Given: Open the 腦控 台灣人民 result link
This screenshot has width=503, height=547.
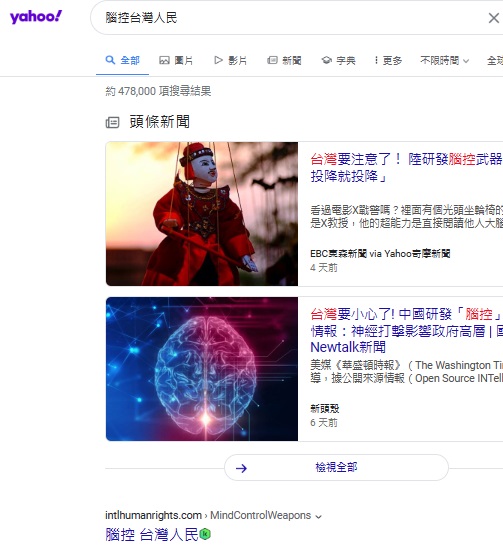Looking at the screenshot, I should [x=152, y=534].
